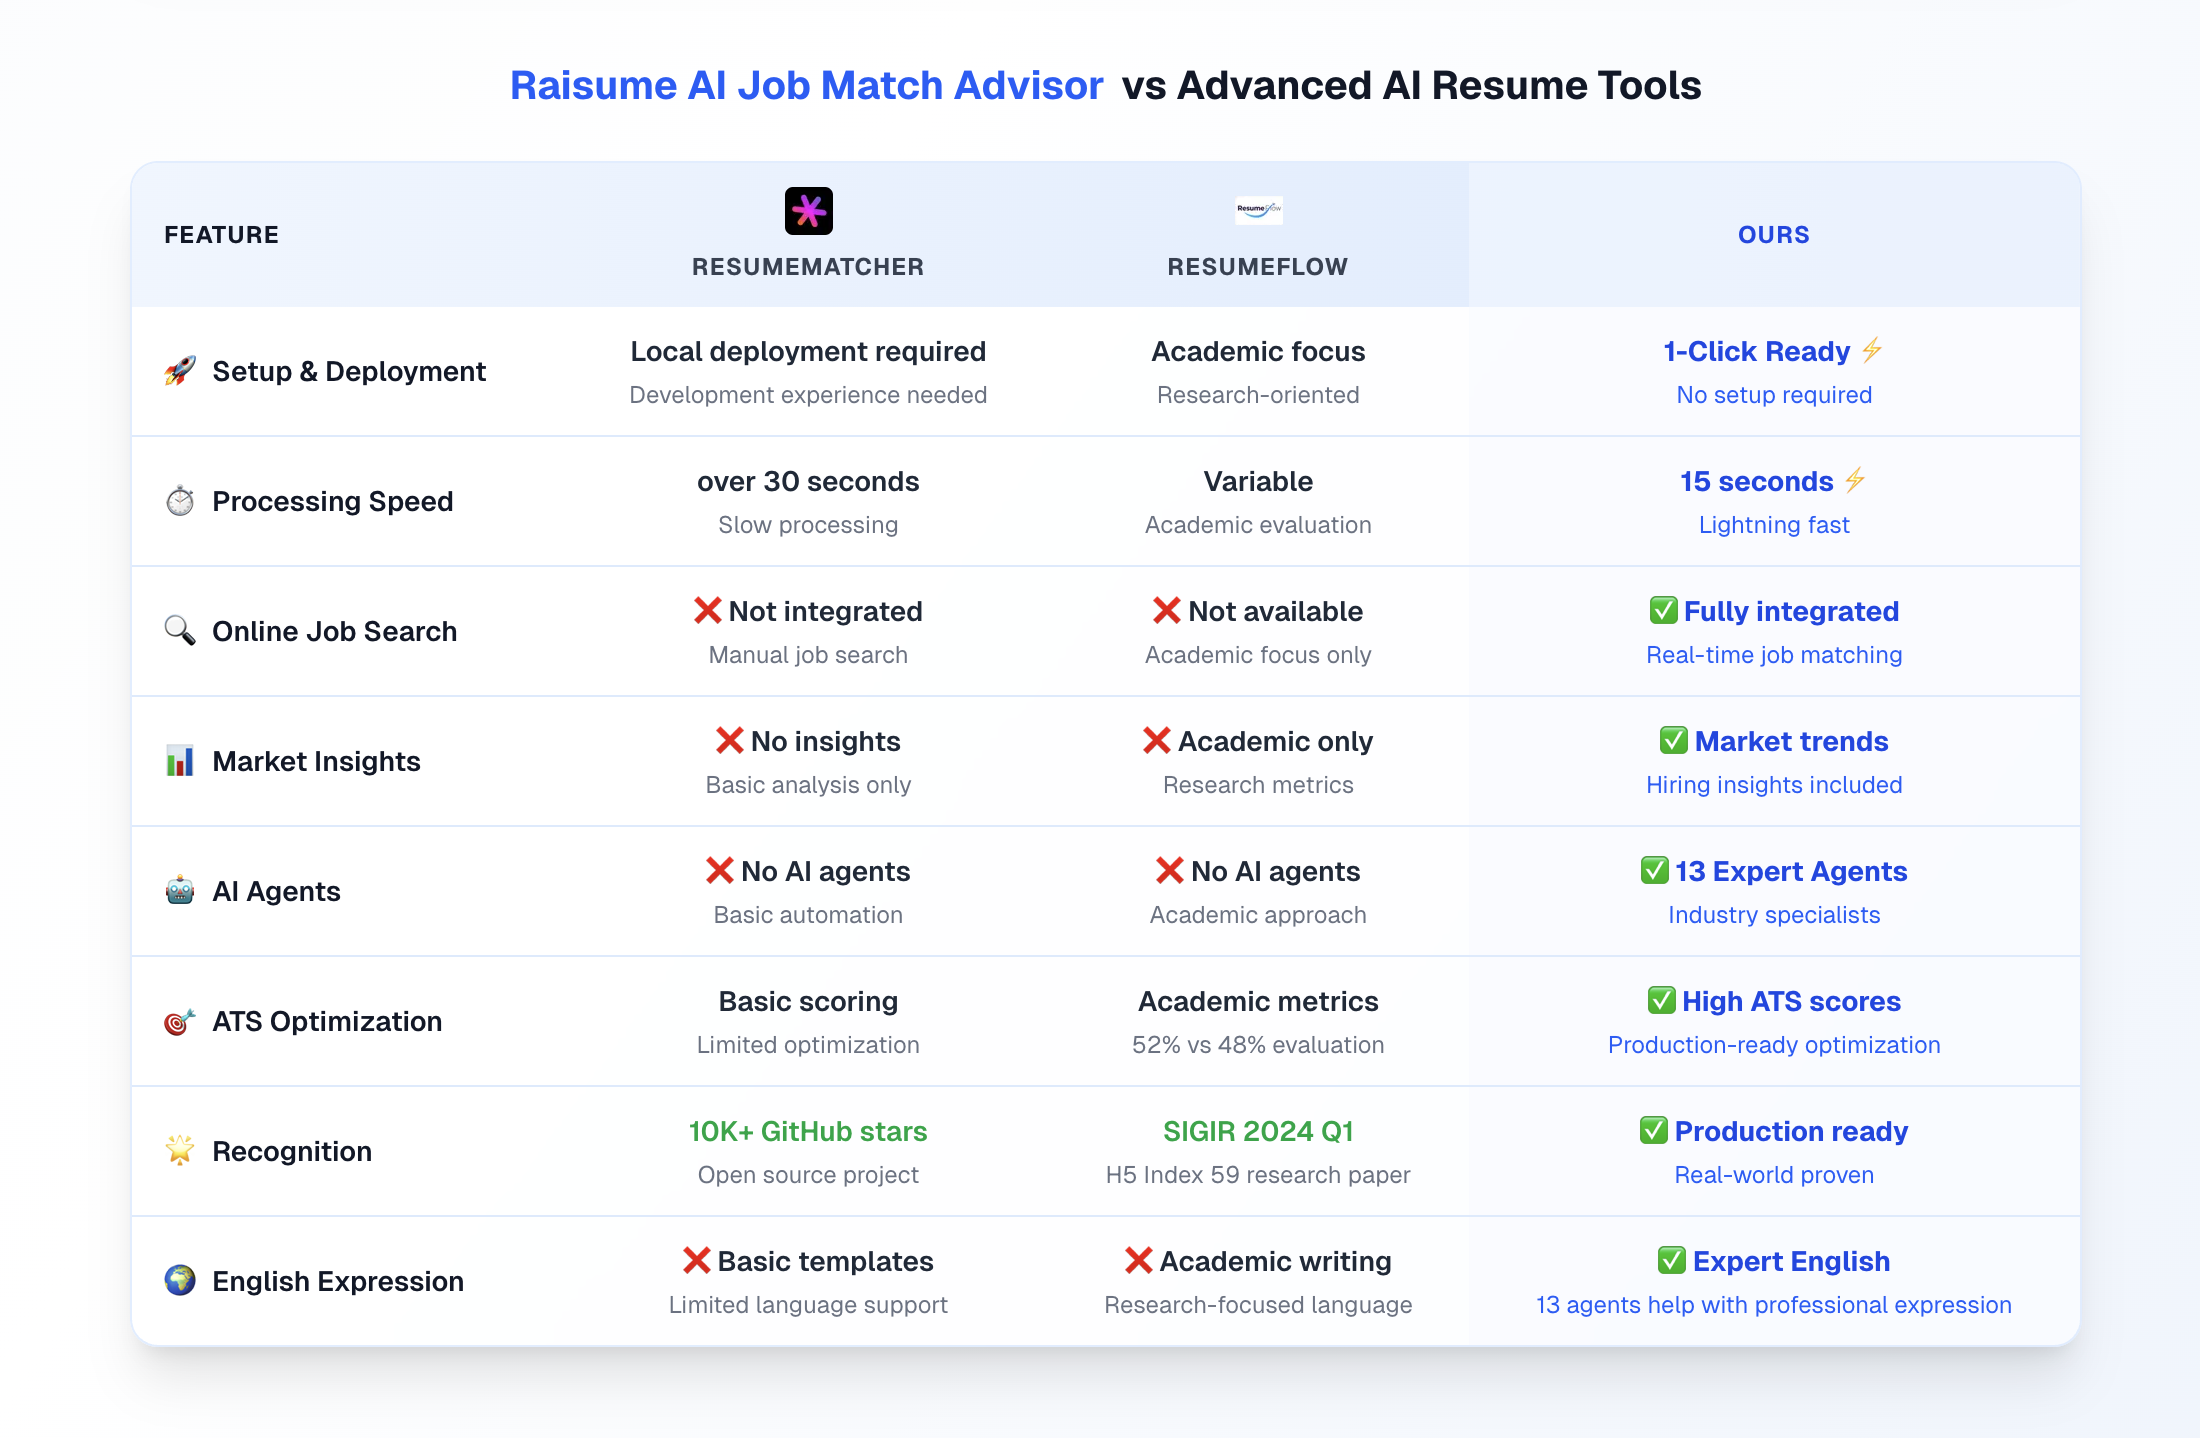Click the rocket icon beside Setup & Deployment
Viewport: 2200px width, 1438px height.
click(x=180, y=371)
